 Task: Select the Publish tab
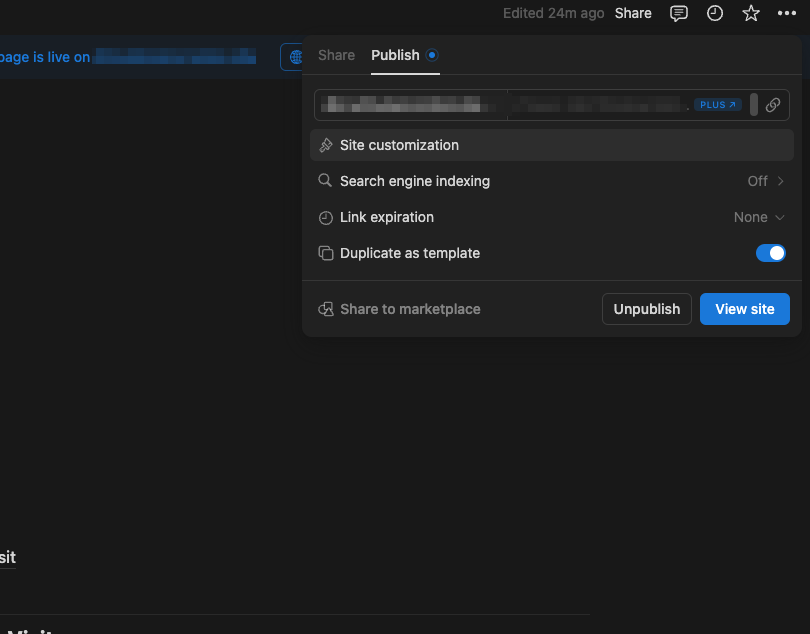point(395,55)
